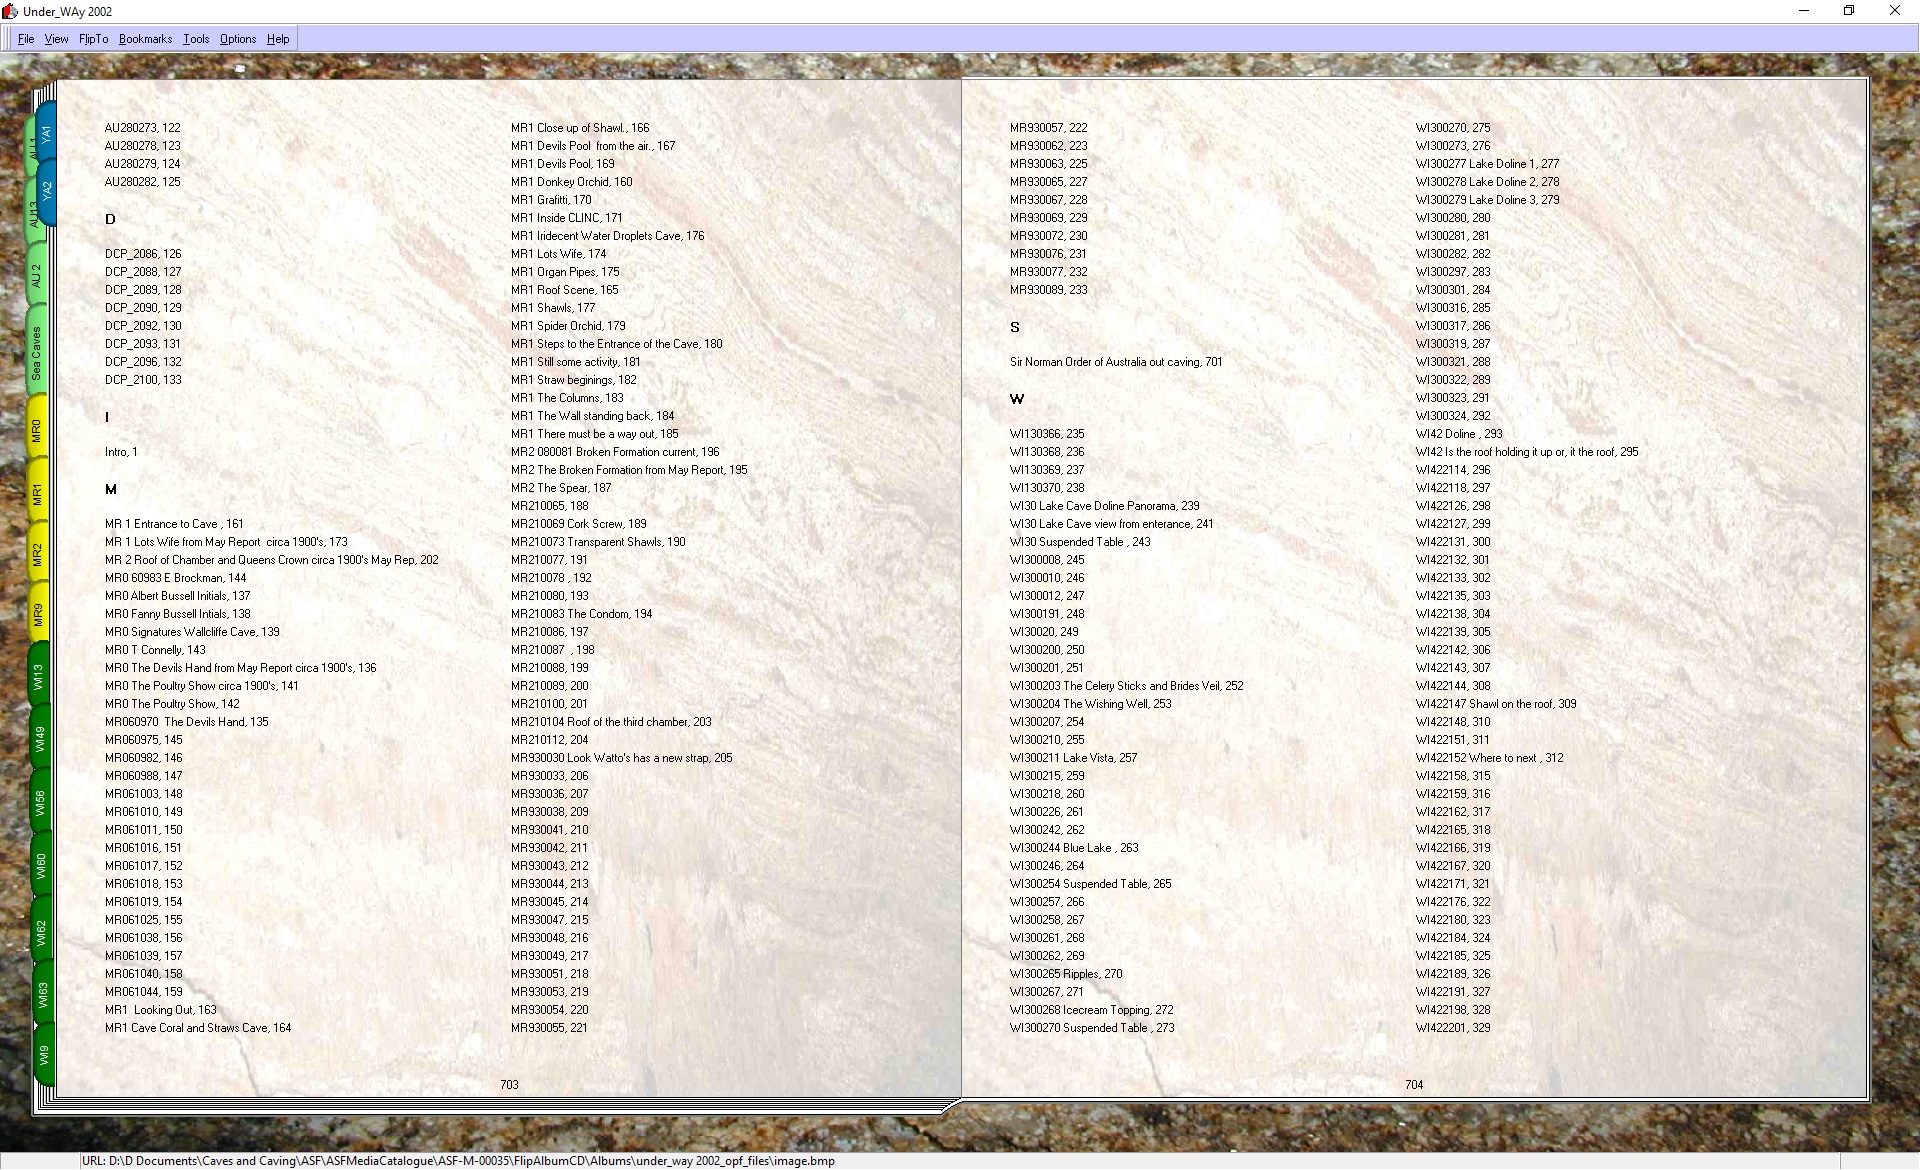The image size is (1920, 1170).
Task: Open 'WI300204 The Wishing Well, 253'
Action: point(1090,704)
